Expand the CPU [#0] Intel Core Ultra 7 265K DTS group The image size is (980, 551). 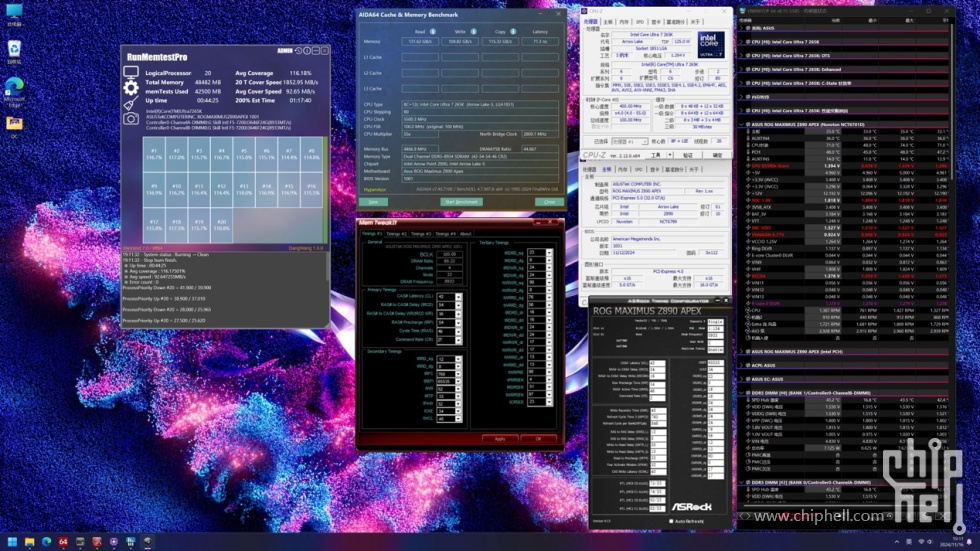[x=742, y=56]
